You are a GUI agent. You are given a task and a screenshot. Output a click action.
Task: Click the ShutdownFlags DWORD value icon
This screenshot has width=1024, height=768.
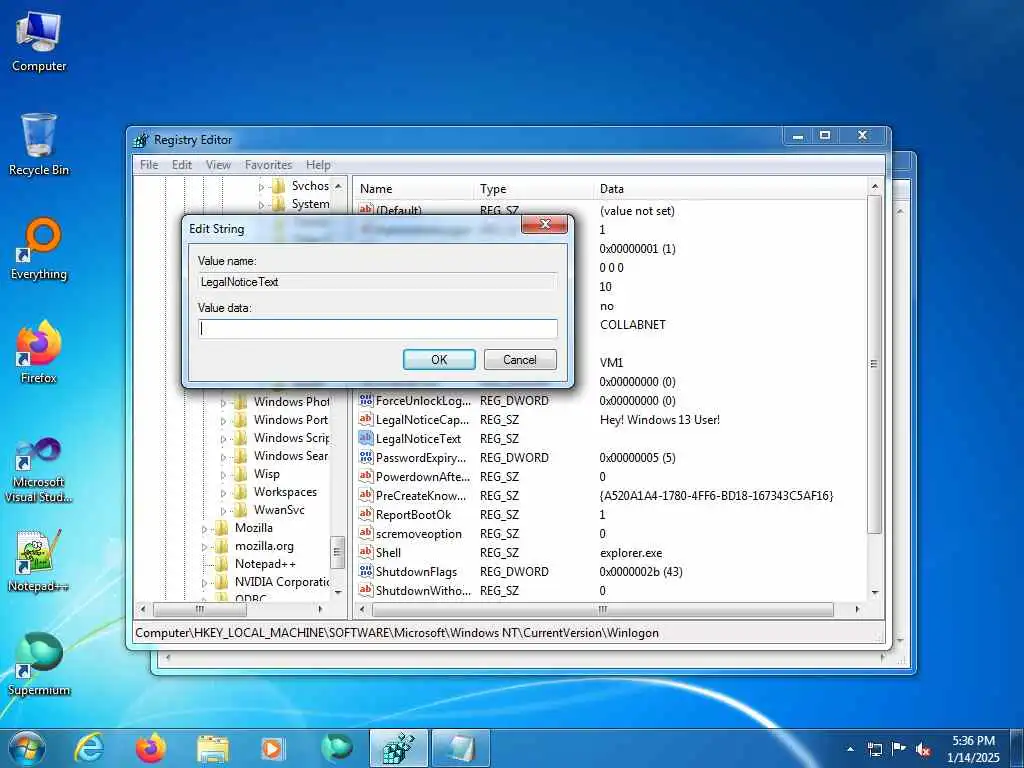tap(366, 571)
